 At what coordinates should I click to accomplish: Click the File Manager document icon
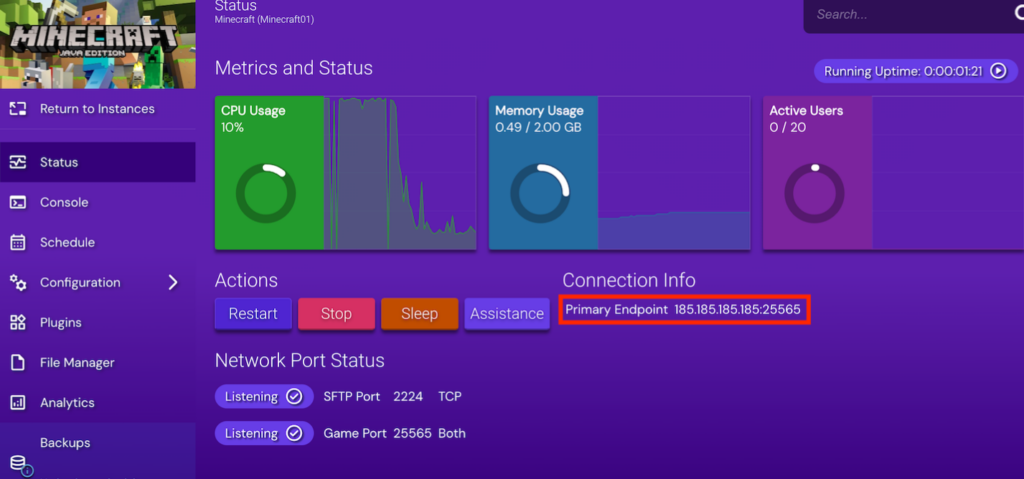17,363
